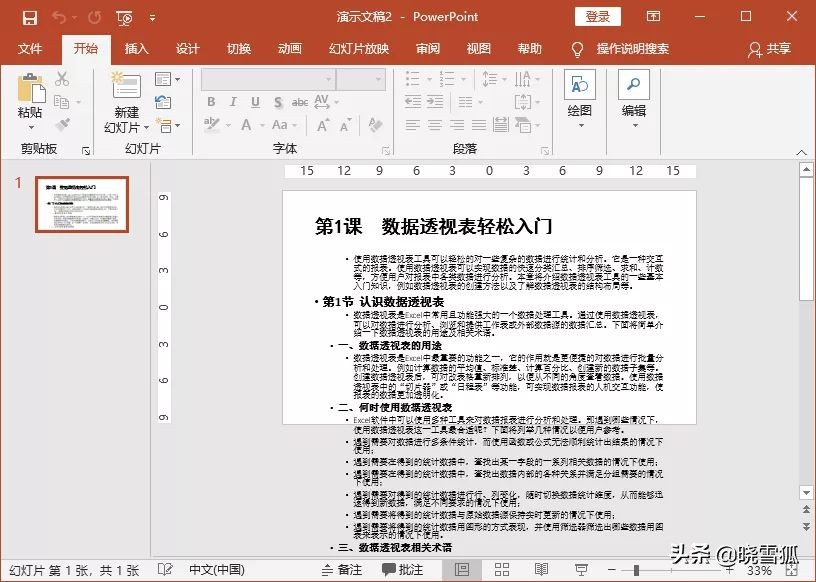Switch to Slide Sorter view

tap(500, 568)
